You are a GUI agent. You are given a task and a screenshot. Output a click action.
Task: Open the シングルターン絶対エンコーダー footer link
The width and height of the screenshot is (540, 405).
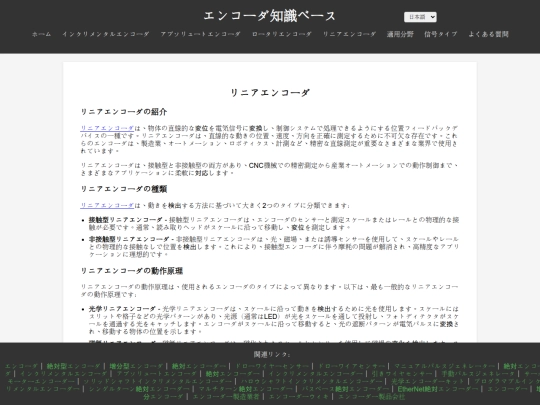coord(139,389)
